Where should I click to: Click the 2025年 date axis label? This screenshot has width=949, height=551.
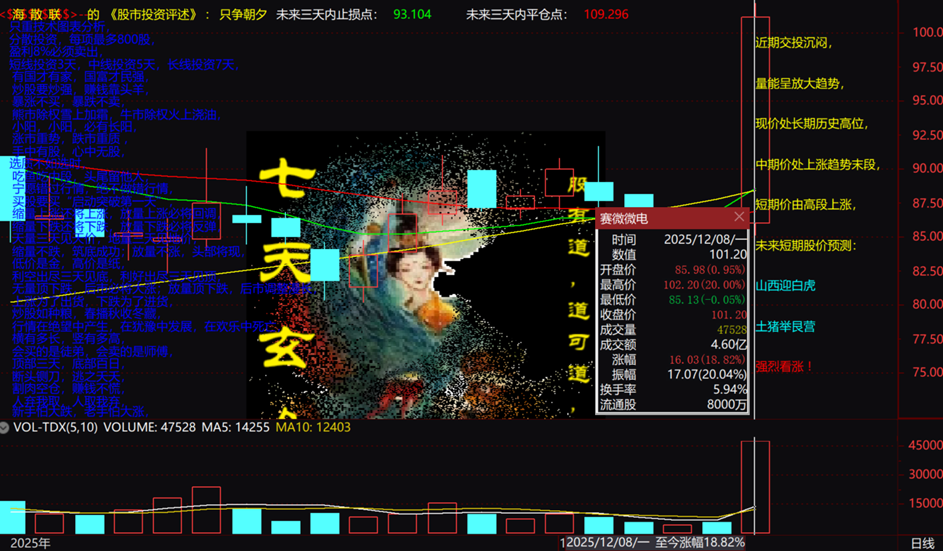[30, 543]
